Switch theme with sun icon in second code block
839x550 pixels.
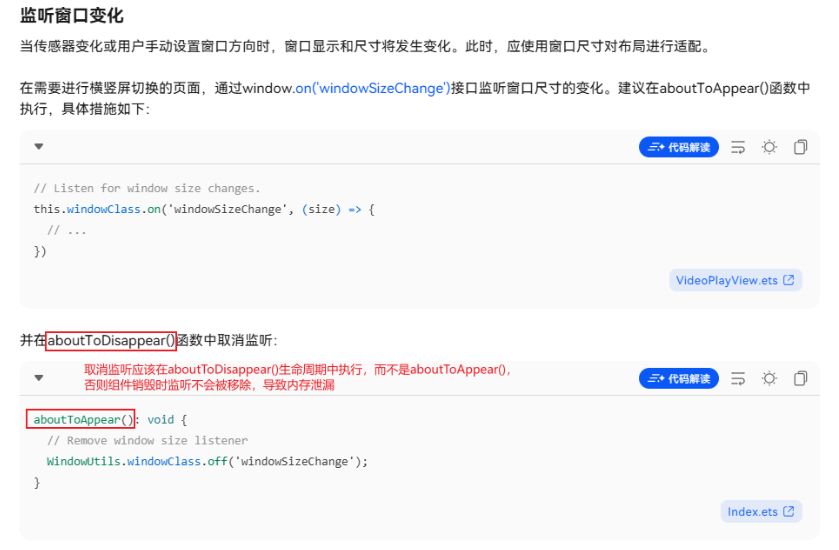769,379
